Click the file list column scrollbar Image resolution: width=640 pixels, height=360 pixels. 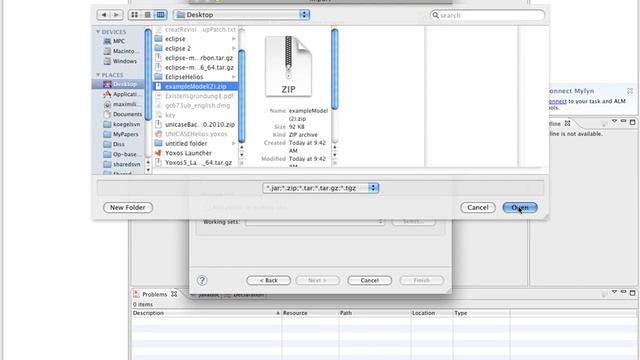[242, 96]
